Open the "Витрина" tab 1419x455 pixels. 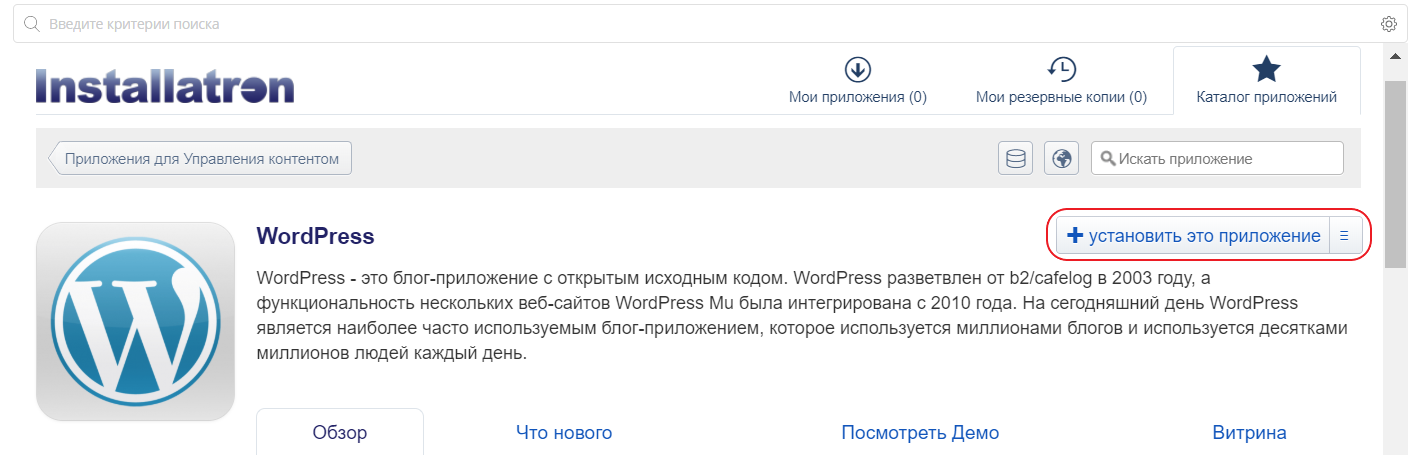1249,433
